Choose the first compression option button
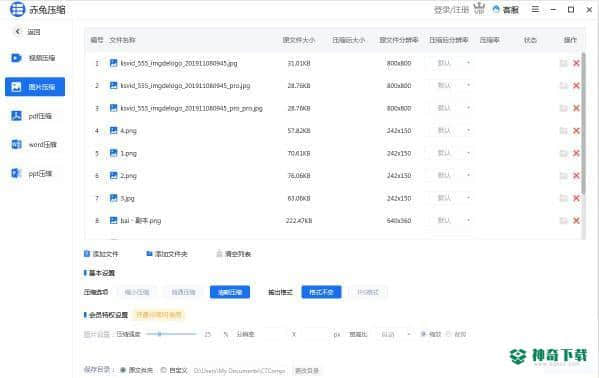The height and width of the screenshot is (378, 599). 137,292
